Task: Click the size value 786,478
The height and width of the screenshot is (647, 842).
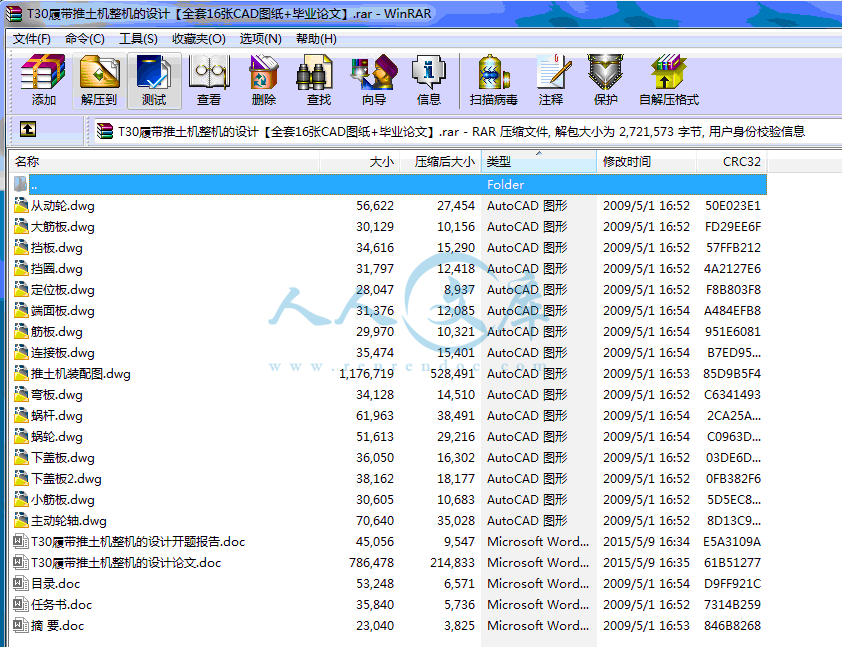Action: tap(371, 563)
